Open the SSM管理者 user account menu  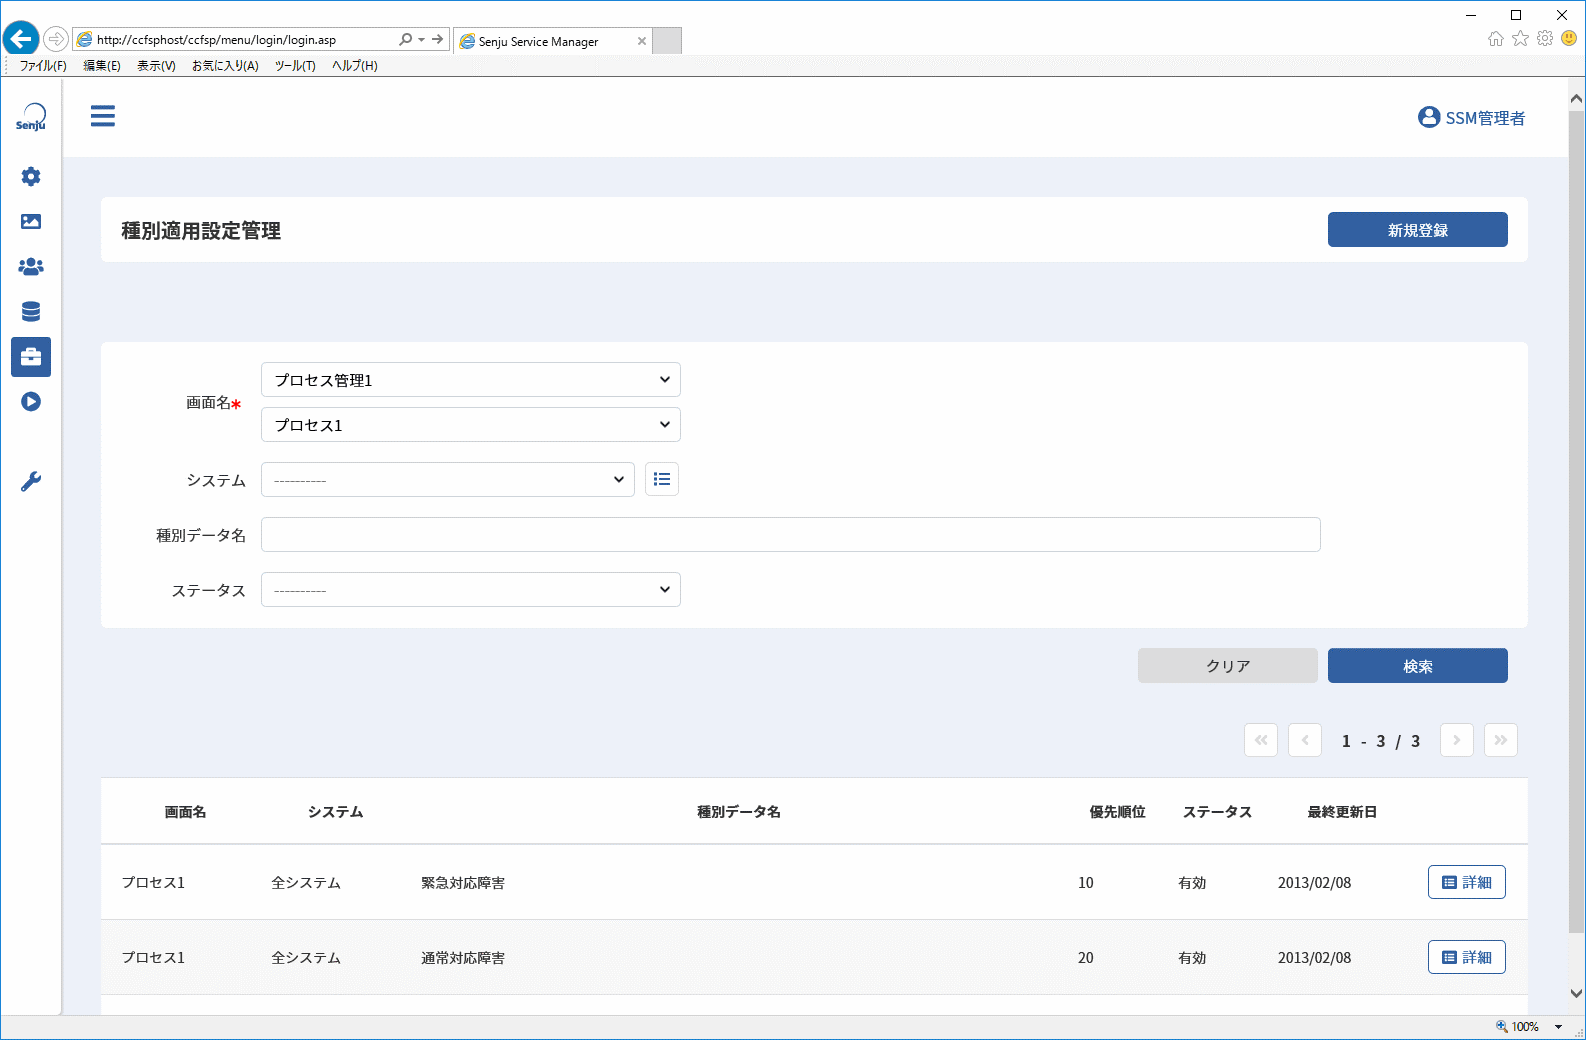point(1471,118)
